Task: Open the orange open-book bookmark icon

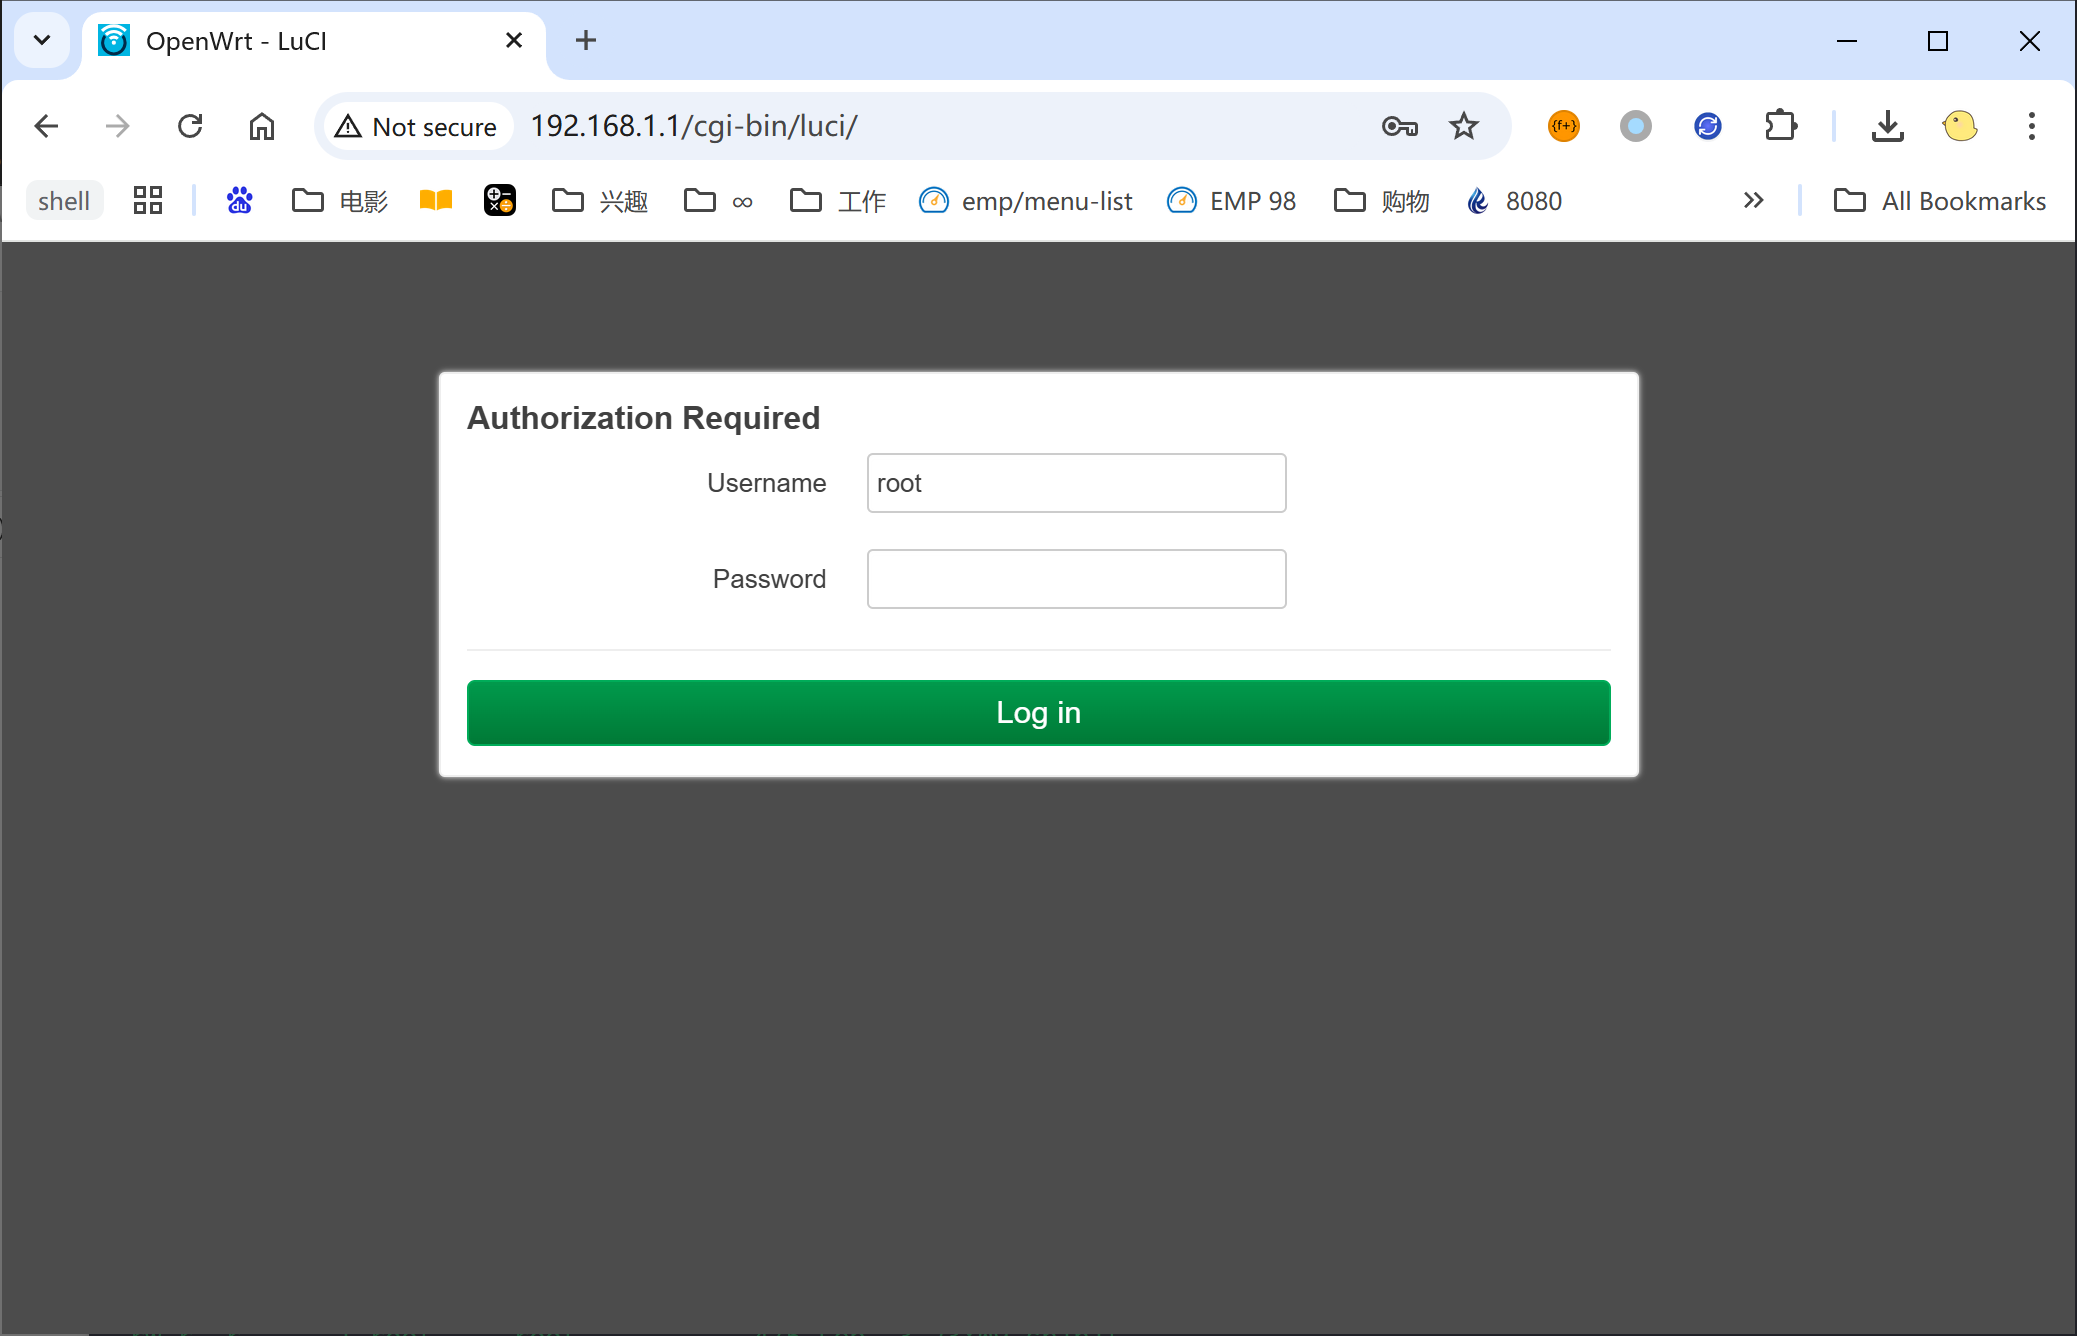Action: click(436, 201)
